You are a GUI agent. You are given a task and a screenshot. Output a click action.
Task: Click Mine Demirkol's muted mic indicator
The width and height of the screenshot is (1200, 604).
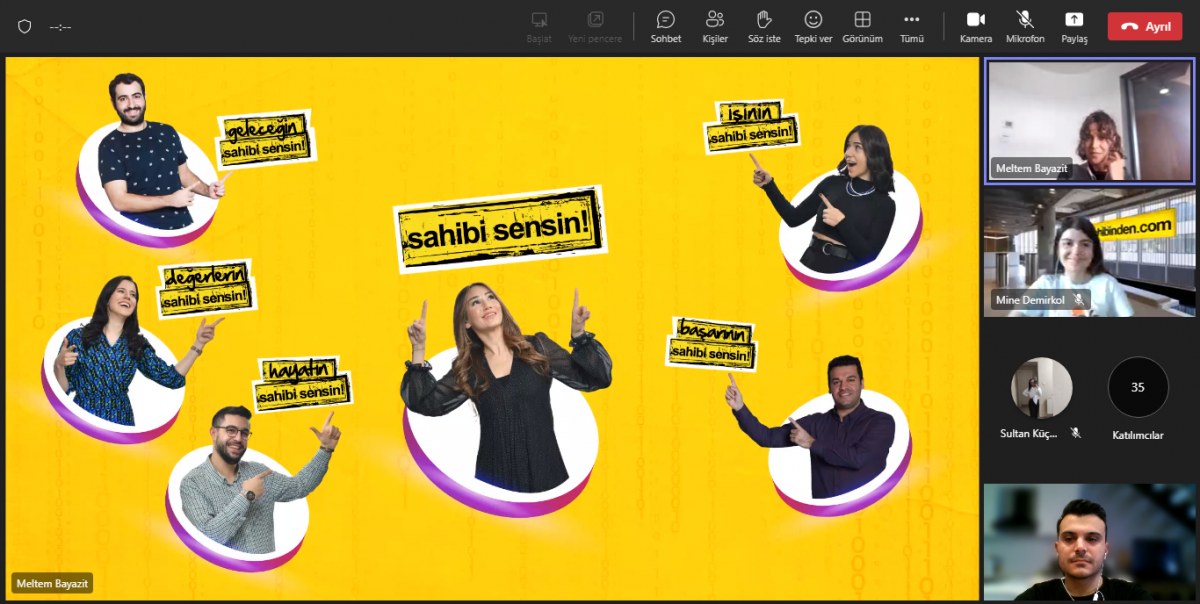1079,299
